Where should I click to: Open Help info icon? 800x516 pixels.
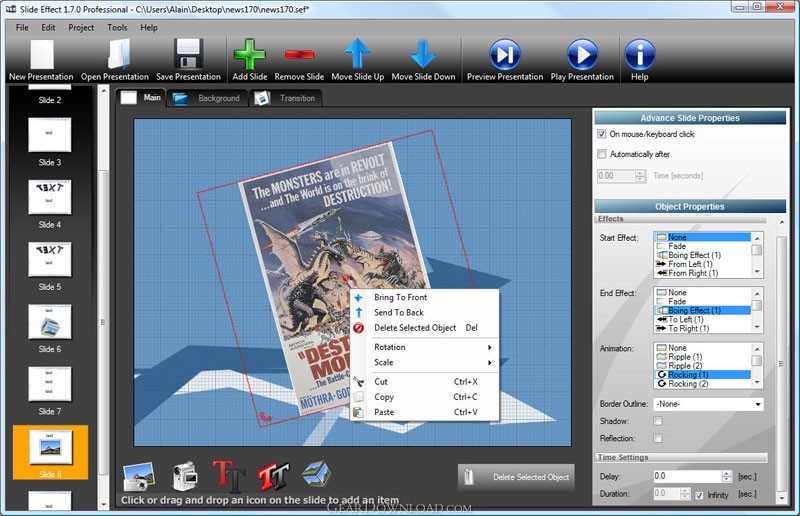(640, 54)
